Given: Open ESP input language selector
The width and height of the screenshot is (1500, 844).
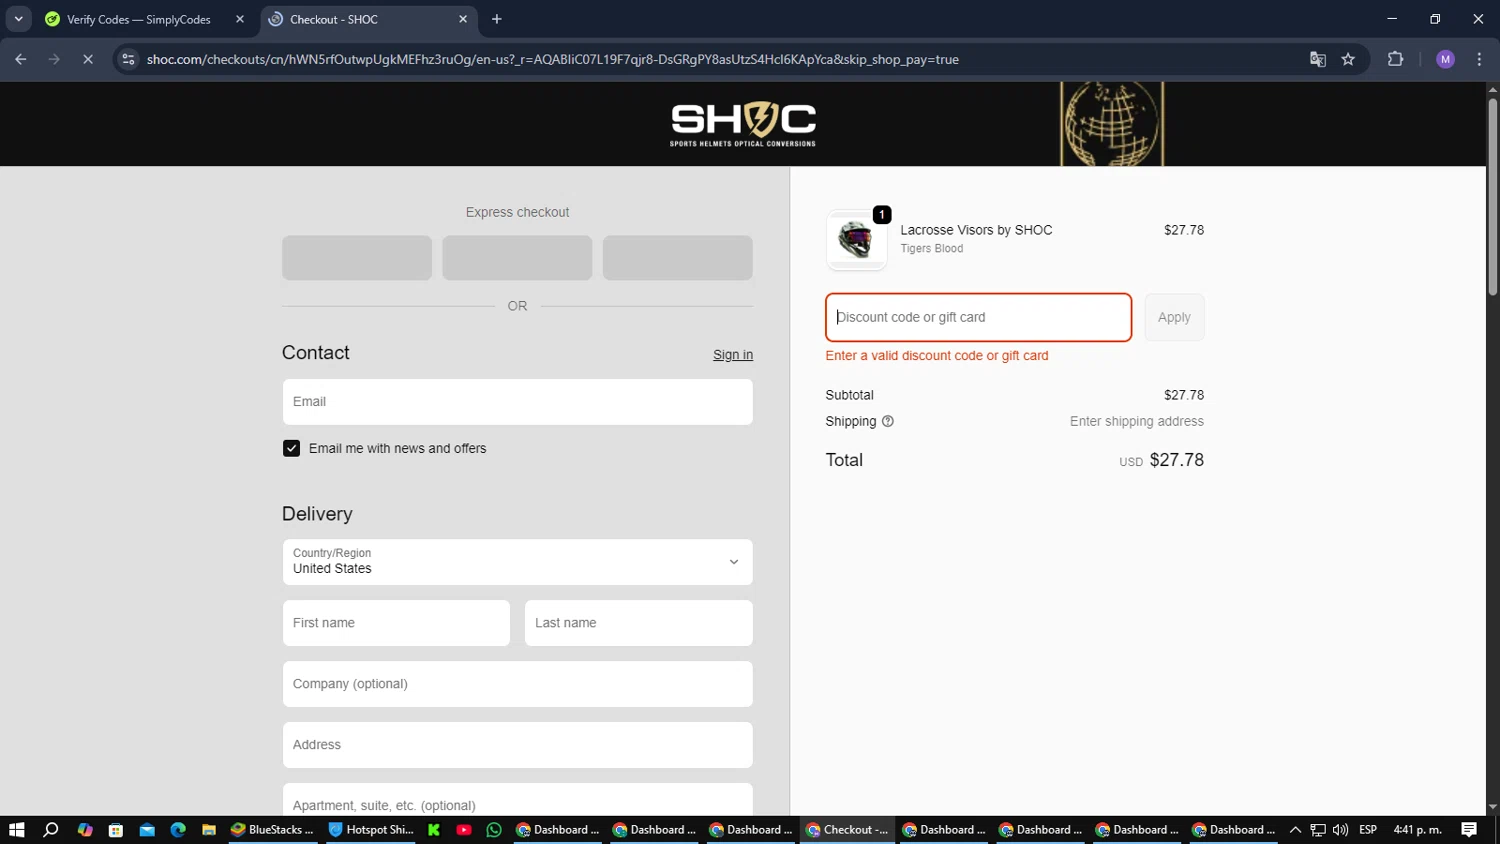Looking at the screenshot, I should [1368, 830].
